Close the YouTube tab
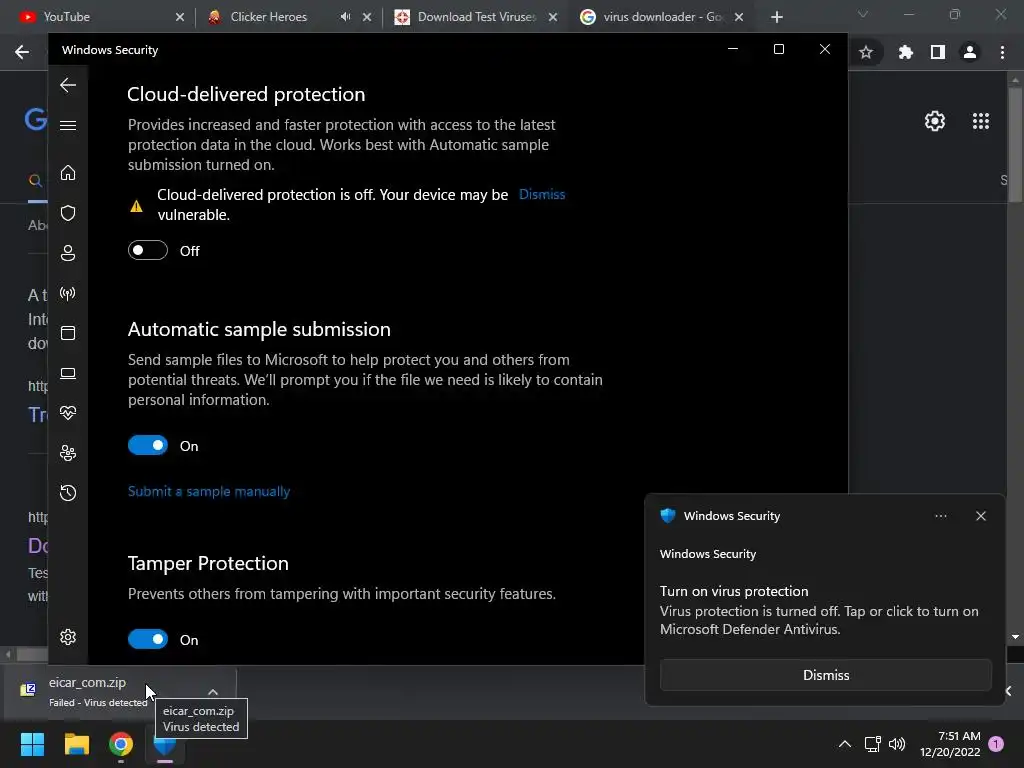The width and height of the screenshot is (1024, 768). pos(180,17)
